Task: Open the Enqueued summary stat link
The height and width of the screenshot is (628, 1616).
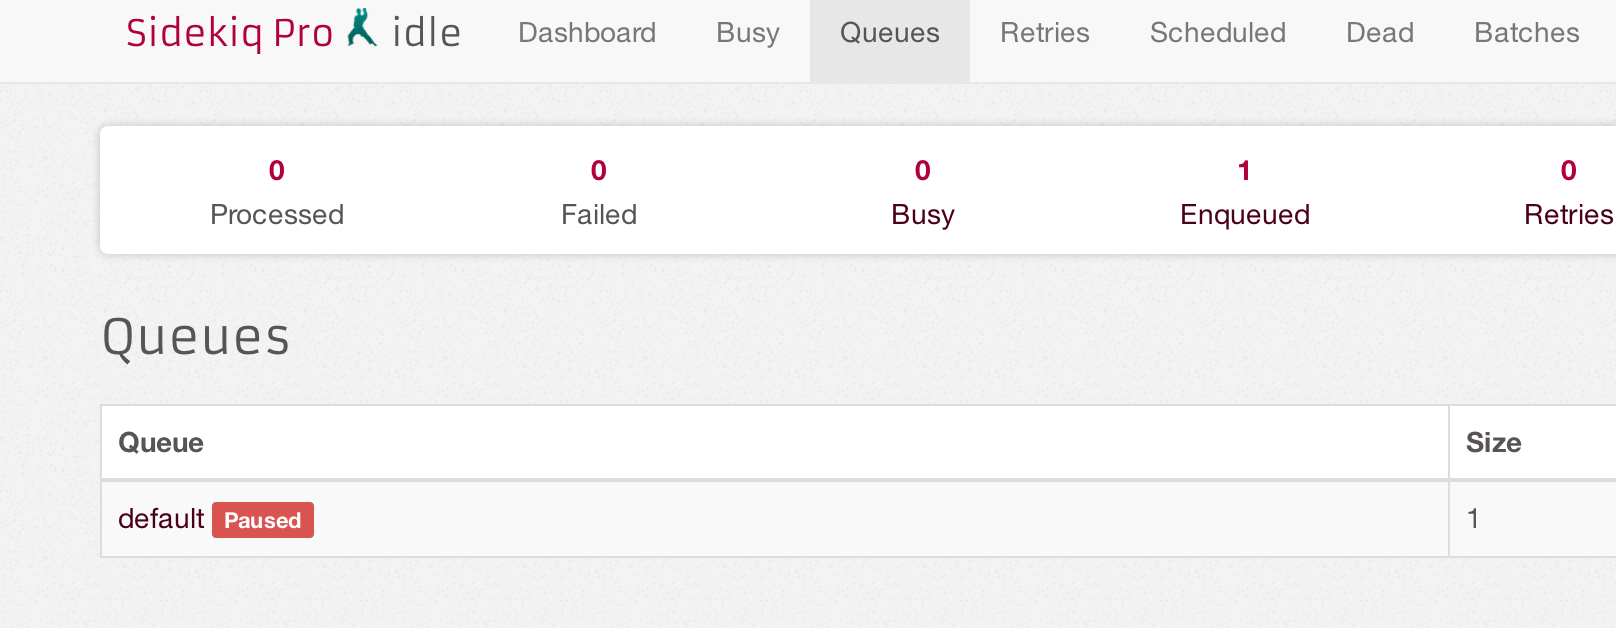Action: tap(1245, 192)
